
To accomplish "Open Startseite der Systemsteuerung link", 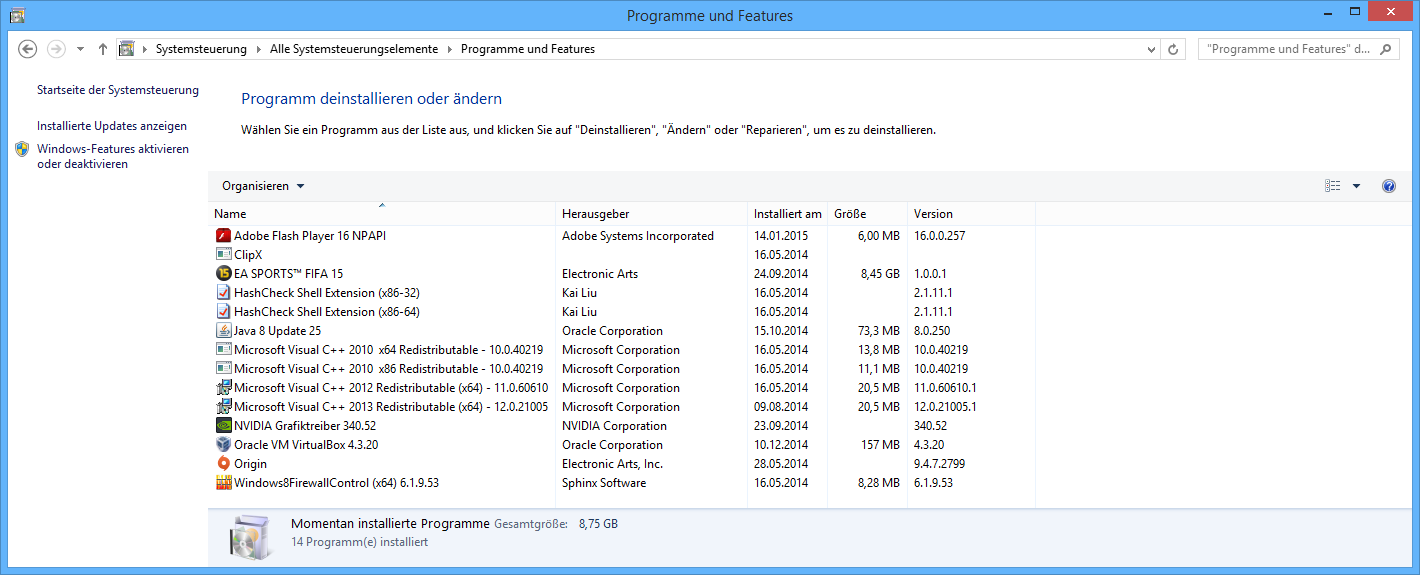I will [x=118, y=90].
